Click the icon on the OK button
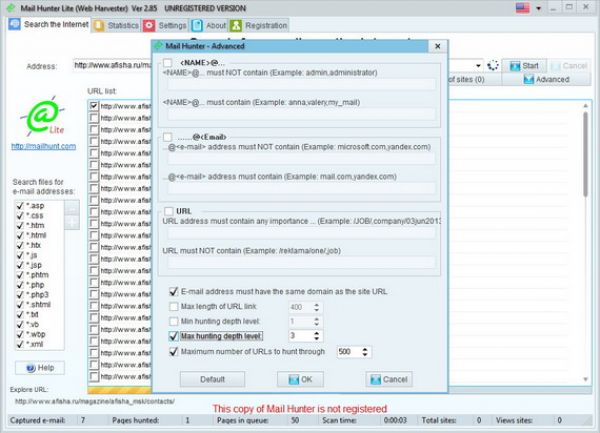Image resolution: width=600 pixels, height=433 pixels. [293, 379]
